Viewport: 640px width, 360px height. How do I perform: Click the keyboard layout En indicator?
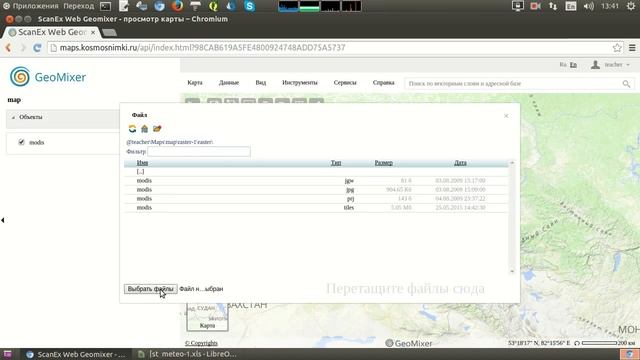point(571,6)
